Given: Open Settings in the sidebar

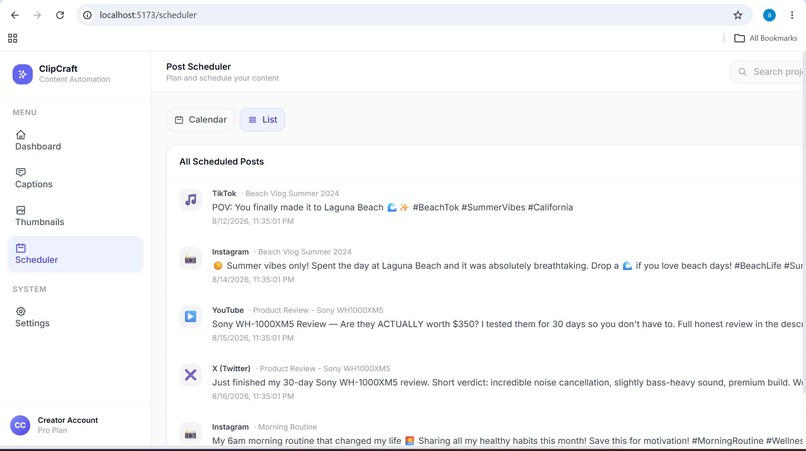Looking at the screenshot, I should (75, 317).
